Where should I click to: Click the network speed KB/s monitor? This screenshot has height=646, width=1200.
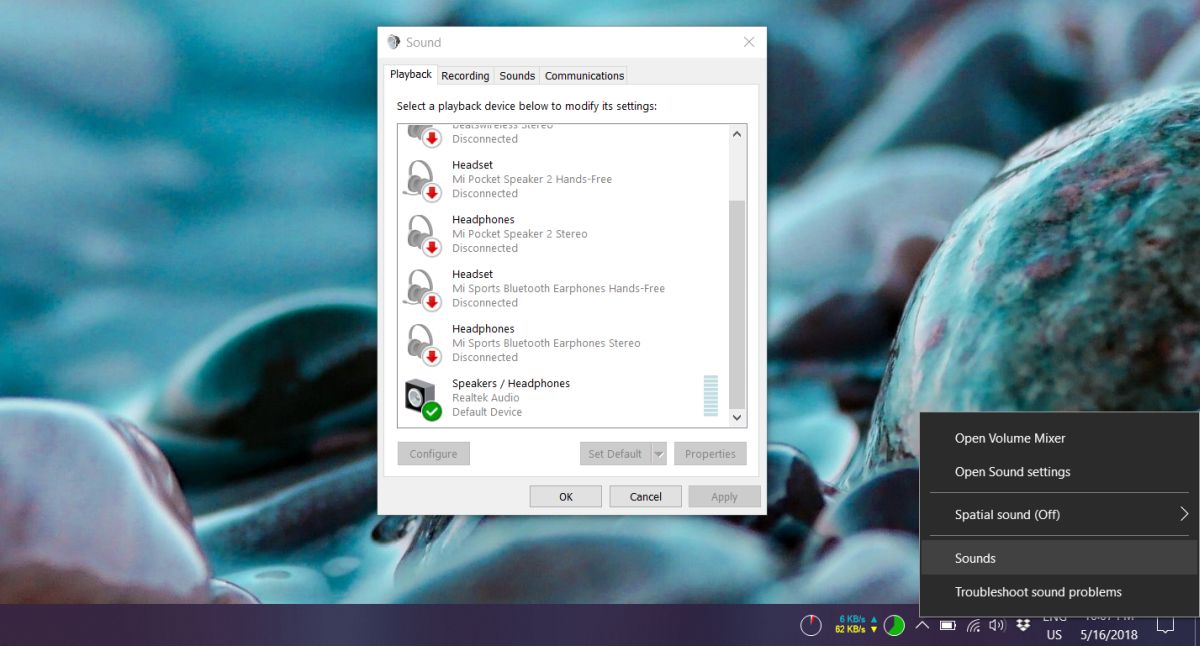(x=858, y=625)
